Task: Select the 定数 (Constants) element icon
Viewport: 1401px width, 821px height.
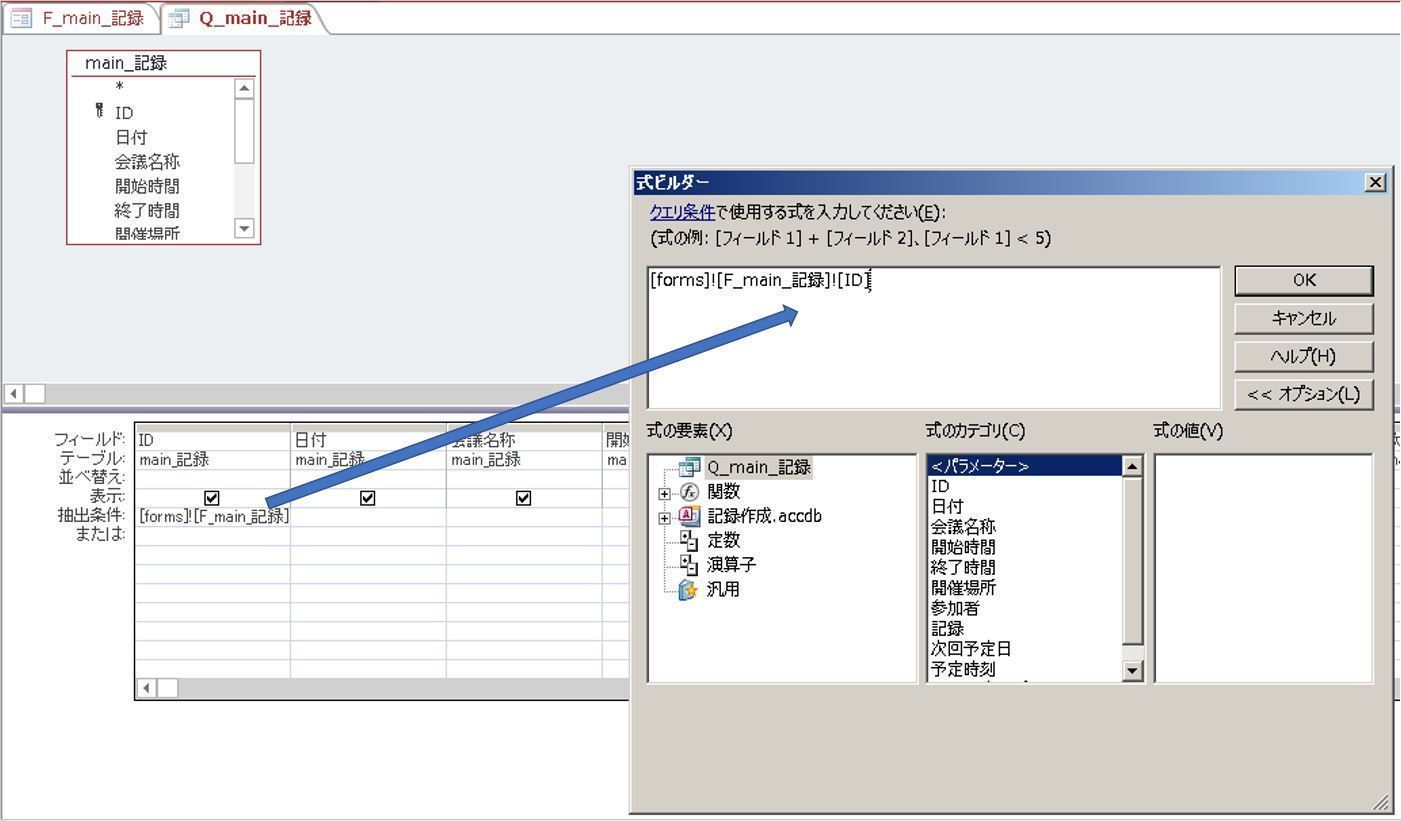Action: [x=690, y=540]
